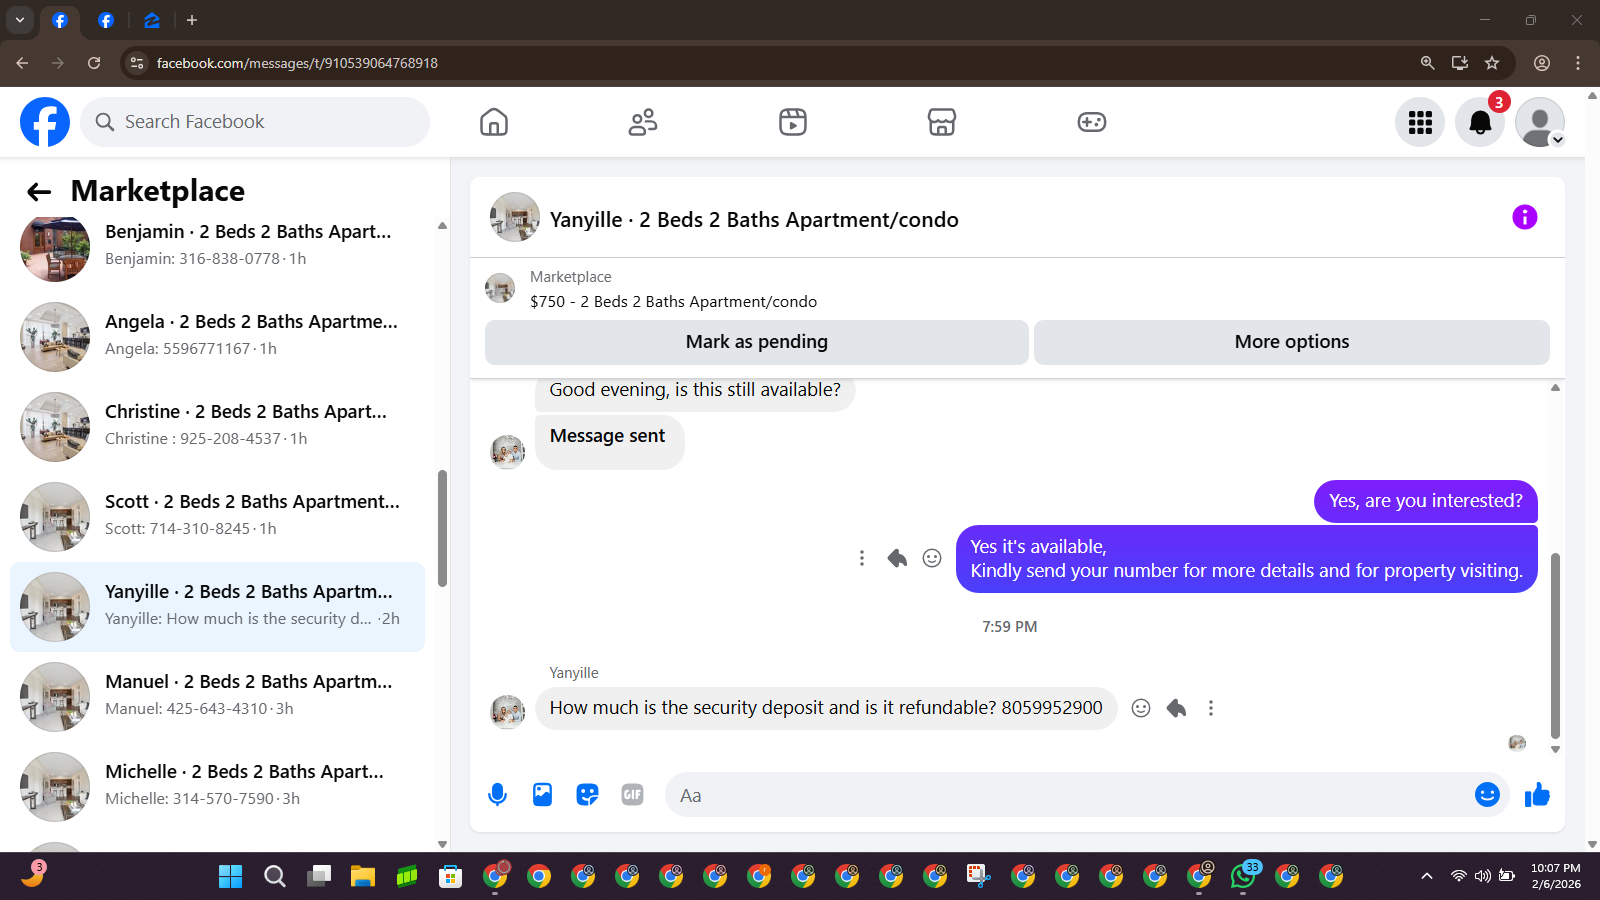This screenshot has width=1600, height=900.
Task: Open conversation information panel
Action: pos(1524,217)
